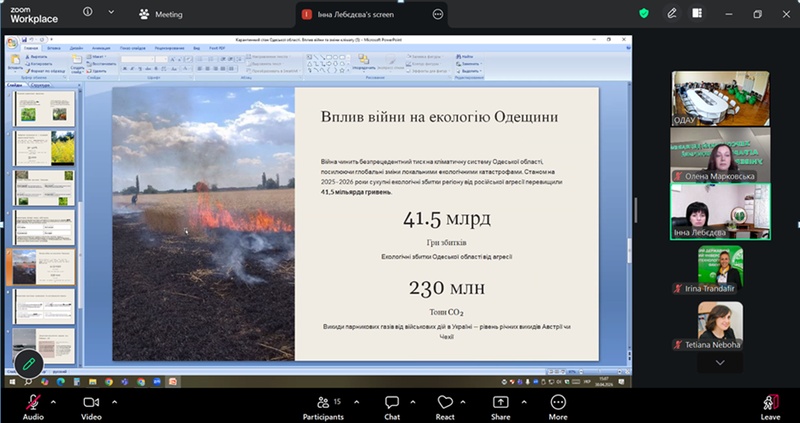Expand video options arrow next to Video
Image resolution: width=800 pixels, height=423 pixels.
(114, 402)
